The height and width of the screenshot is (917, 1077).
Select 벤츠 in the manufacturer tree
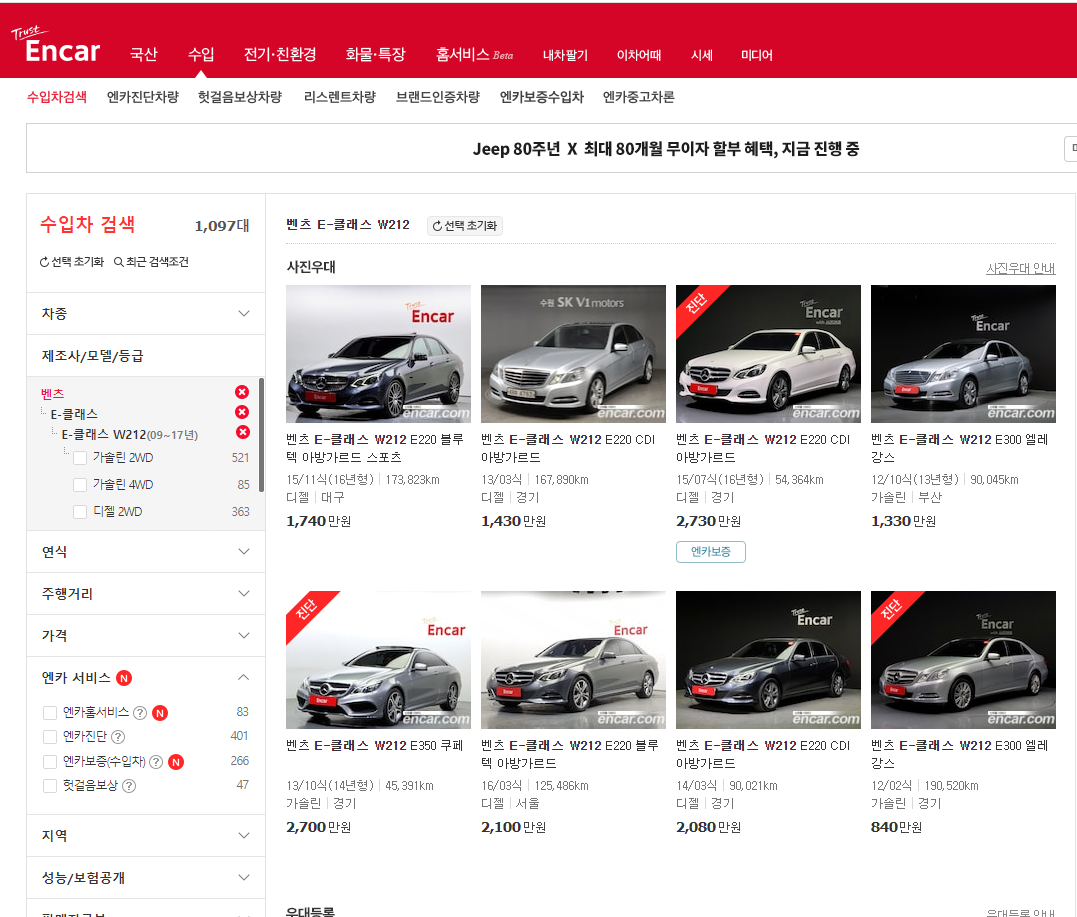point(52,394)
